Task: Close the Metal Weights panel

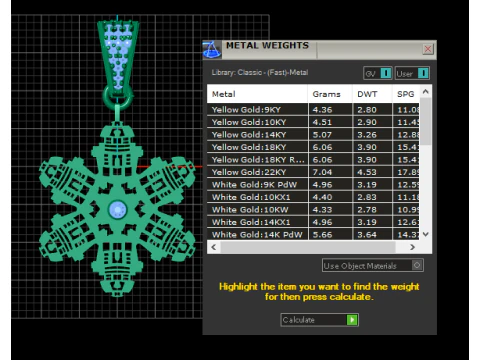Action: (x=428, y=49)
